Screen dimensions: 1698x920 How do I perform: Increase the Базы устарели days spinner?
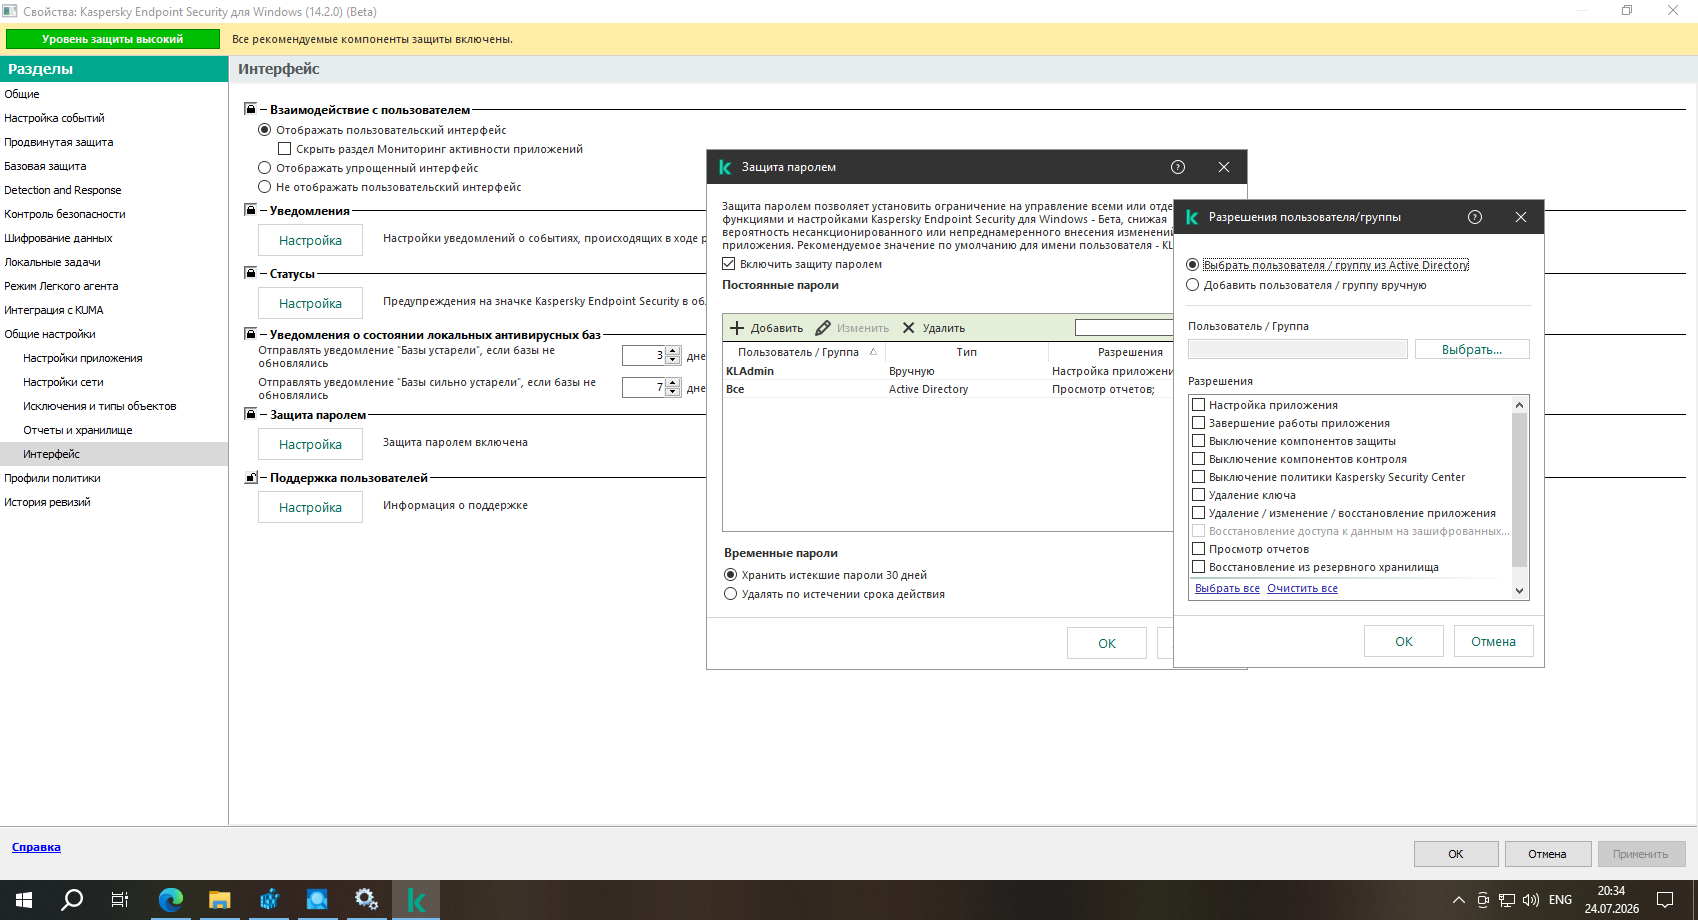pos(673,351)
